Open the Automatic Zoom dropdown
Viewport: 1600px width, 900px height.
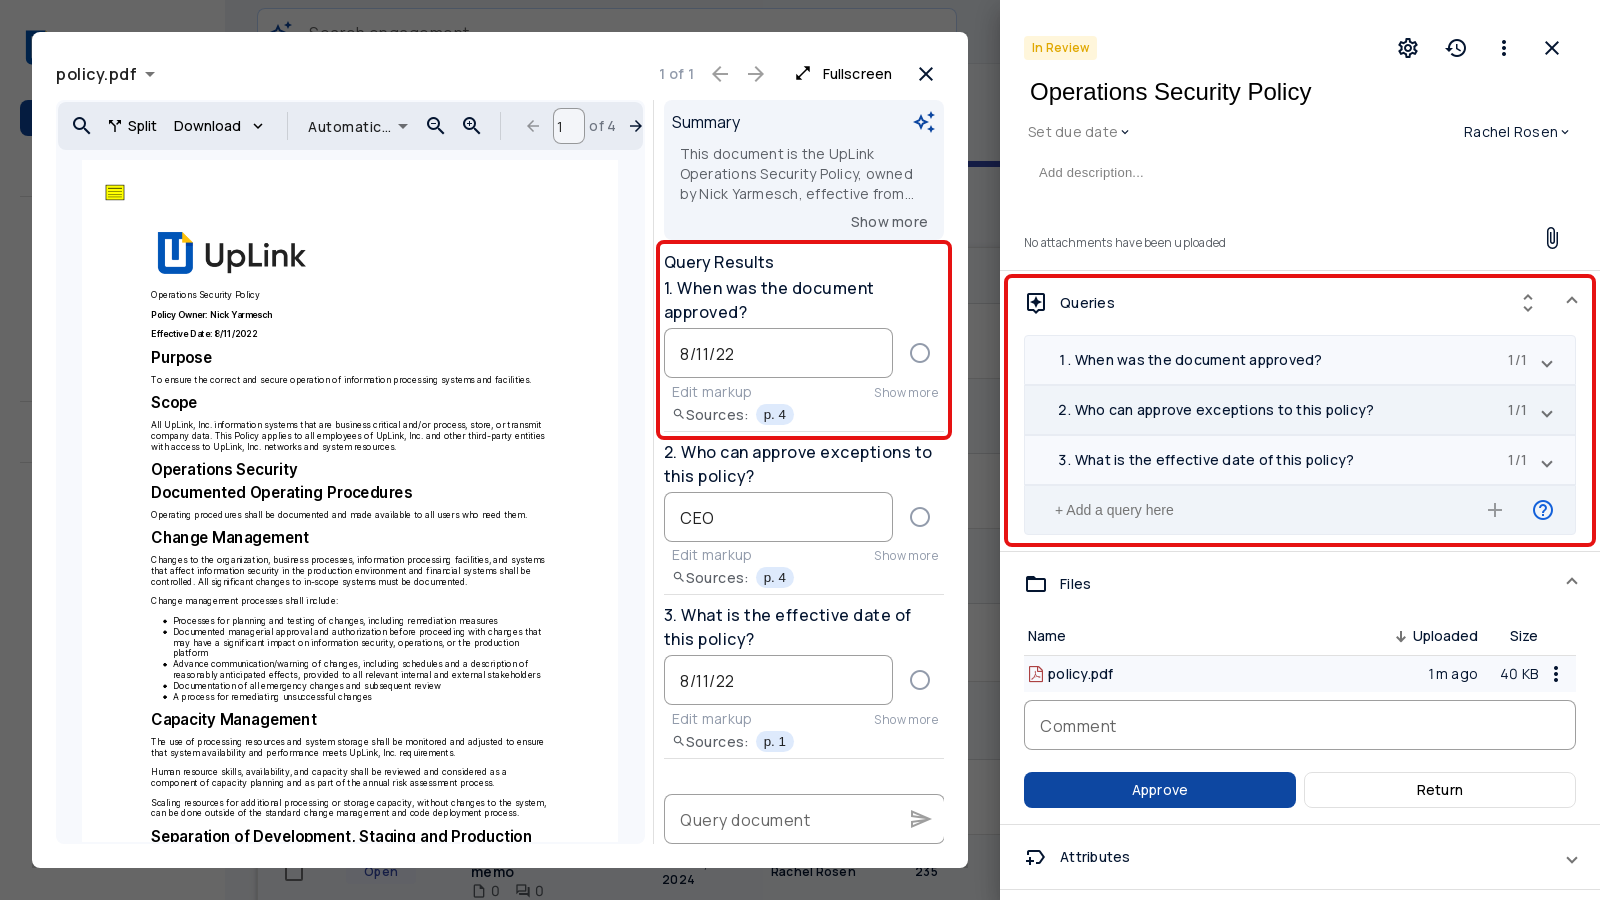point(355,126)
